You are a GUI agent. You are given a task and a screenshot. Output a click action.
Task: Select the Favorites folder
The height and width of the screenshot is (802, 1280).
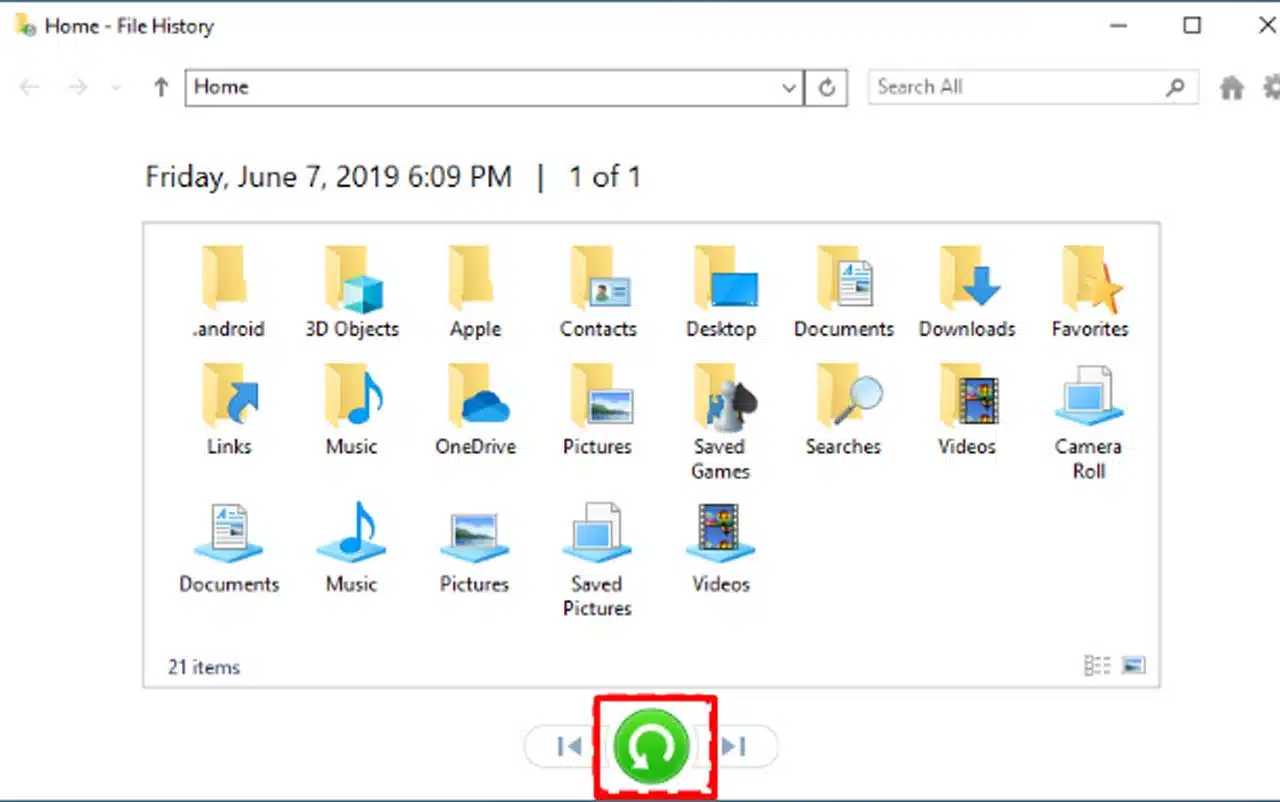click(x=1089, y=291)
